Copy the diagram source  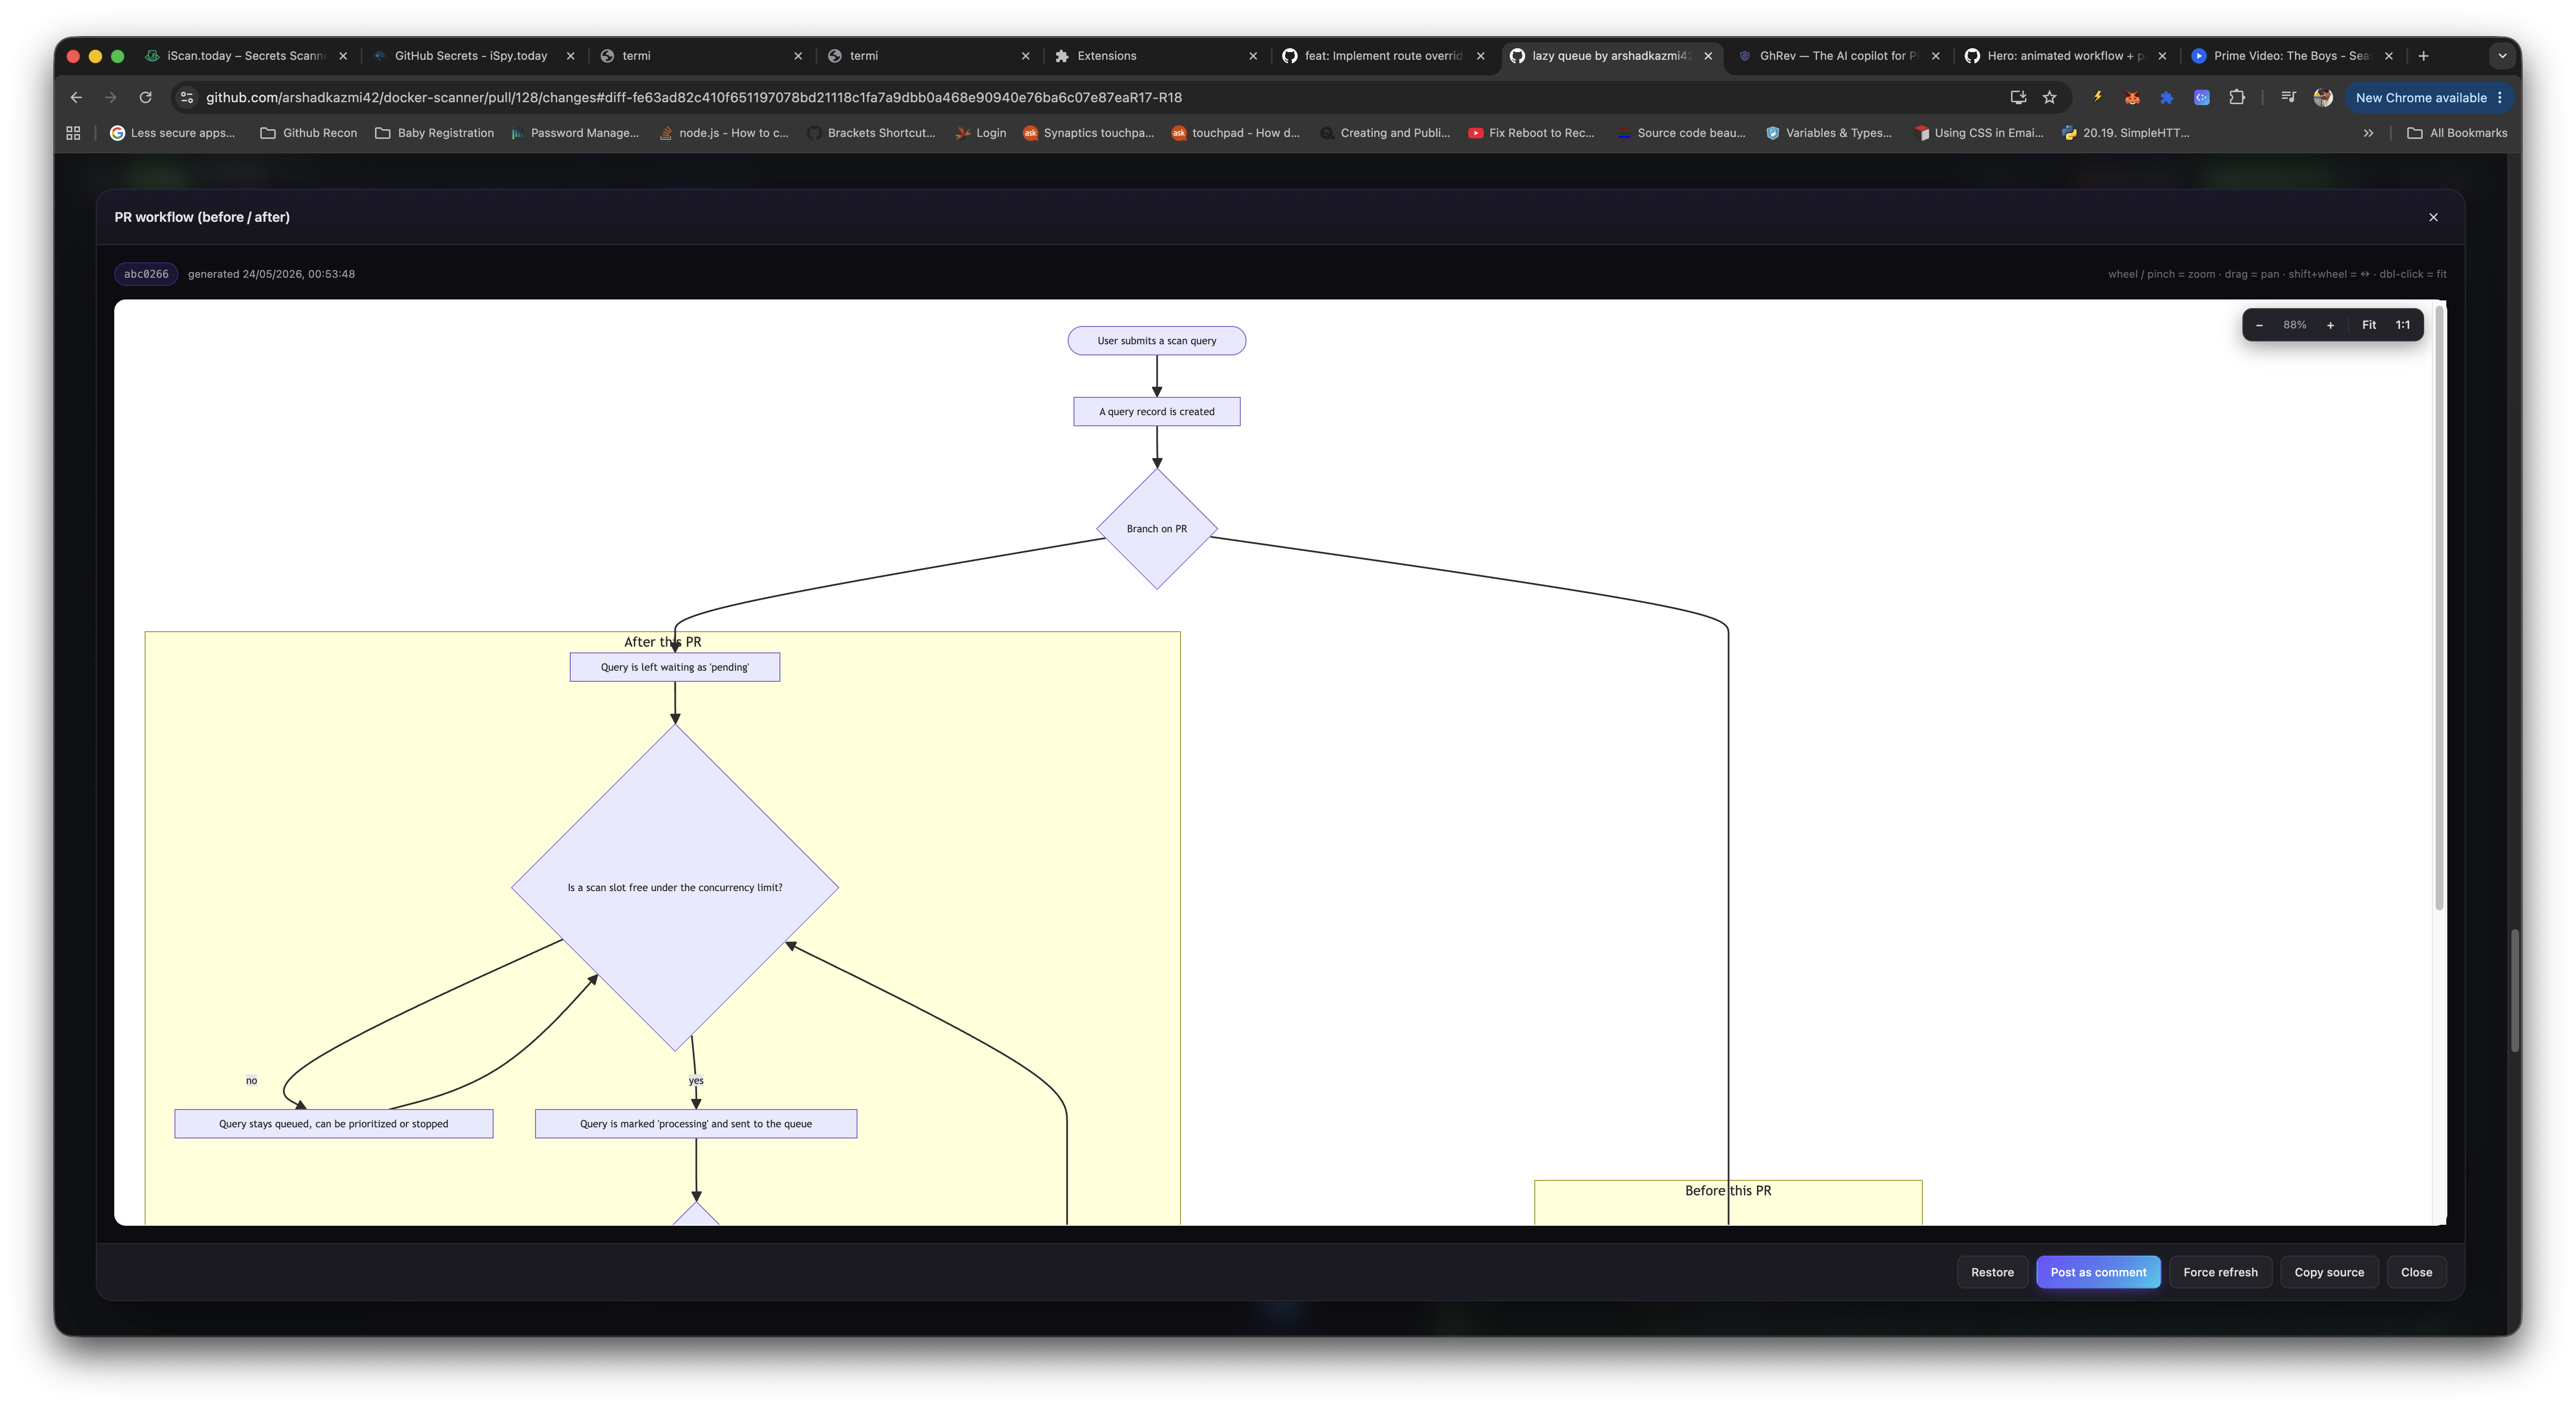2329,1272
